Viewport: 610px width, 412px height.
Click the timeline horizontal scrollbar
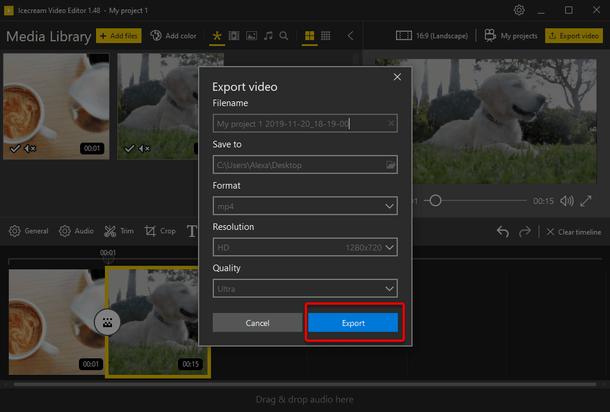click(305, 384)
